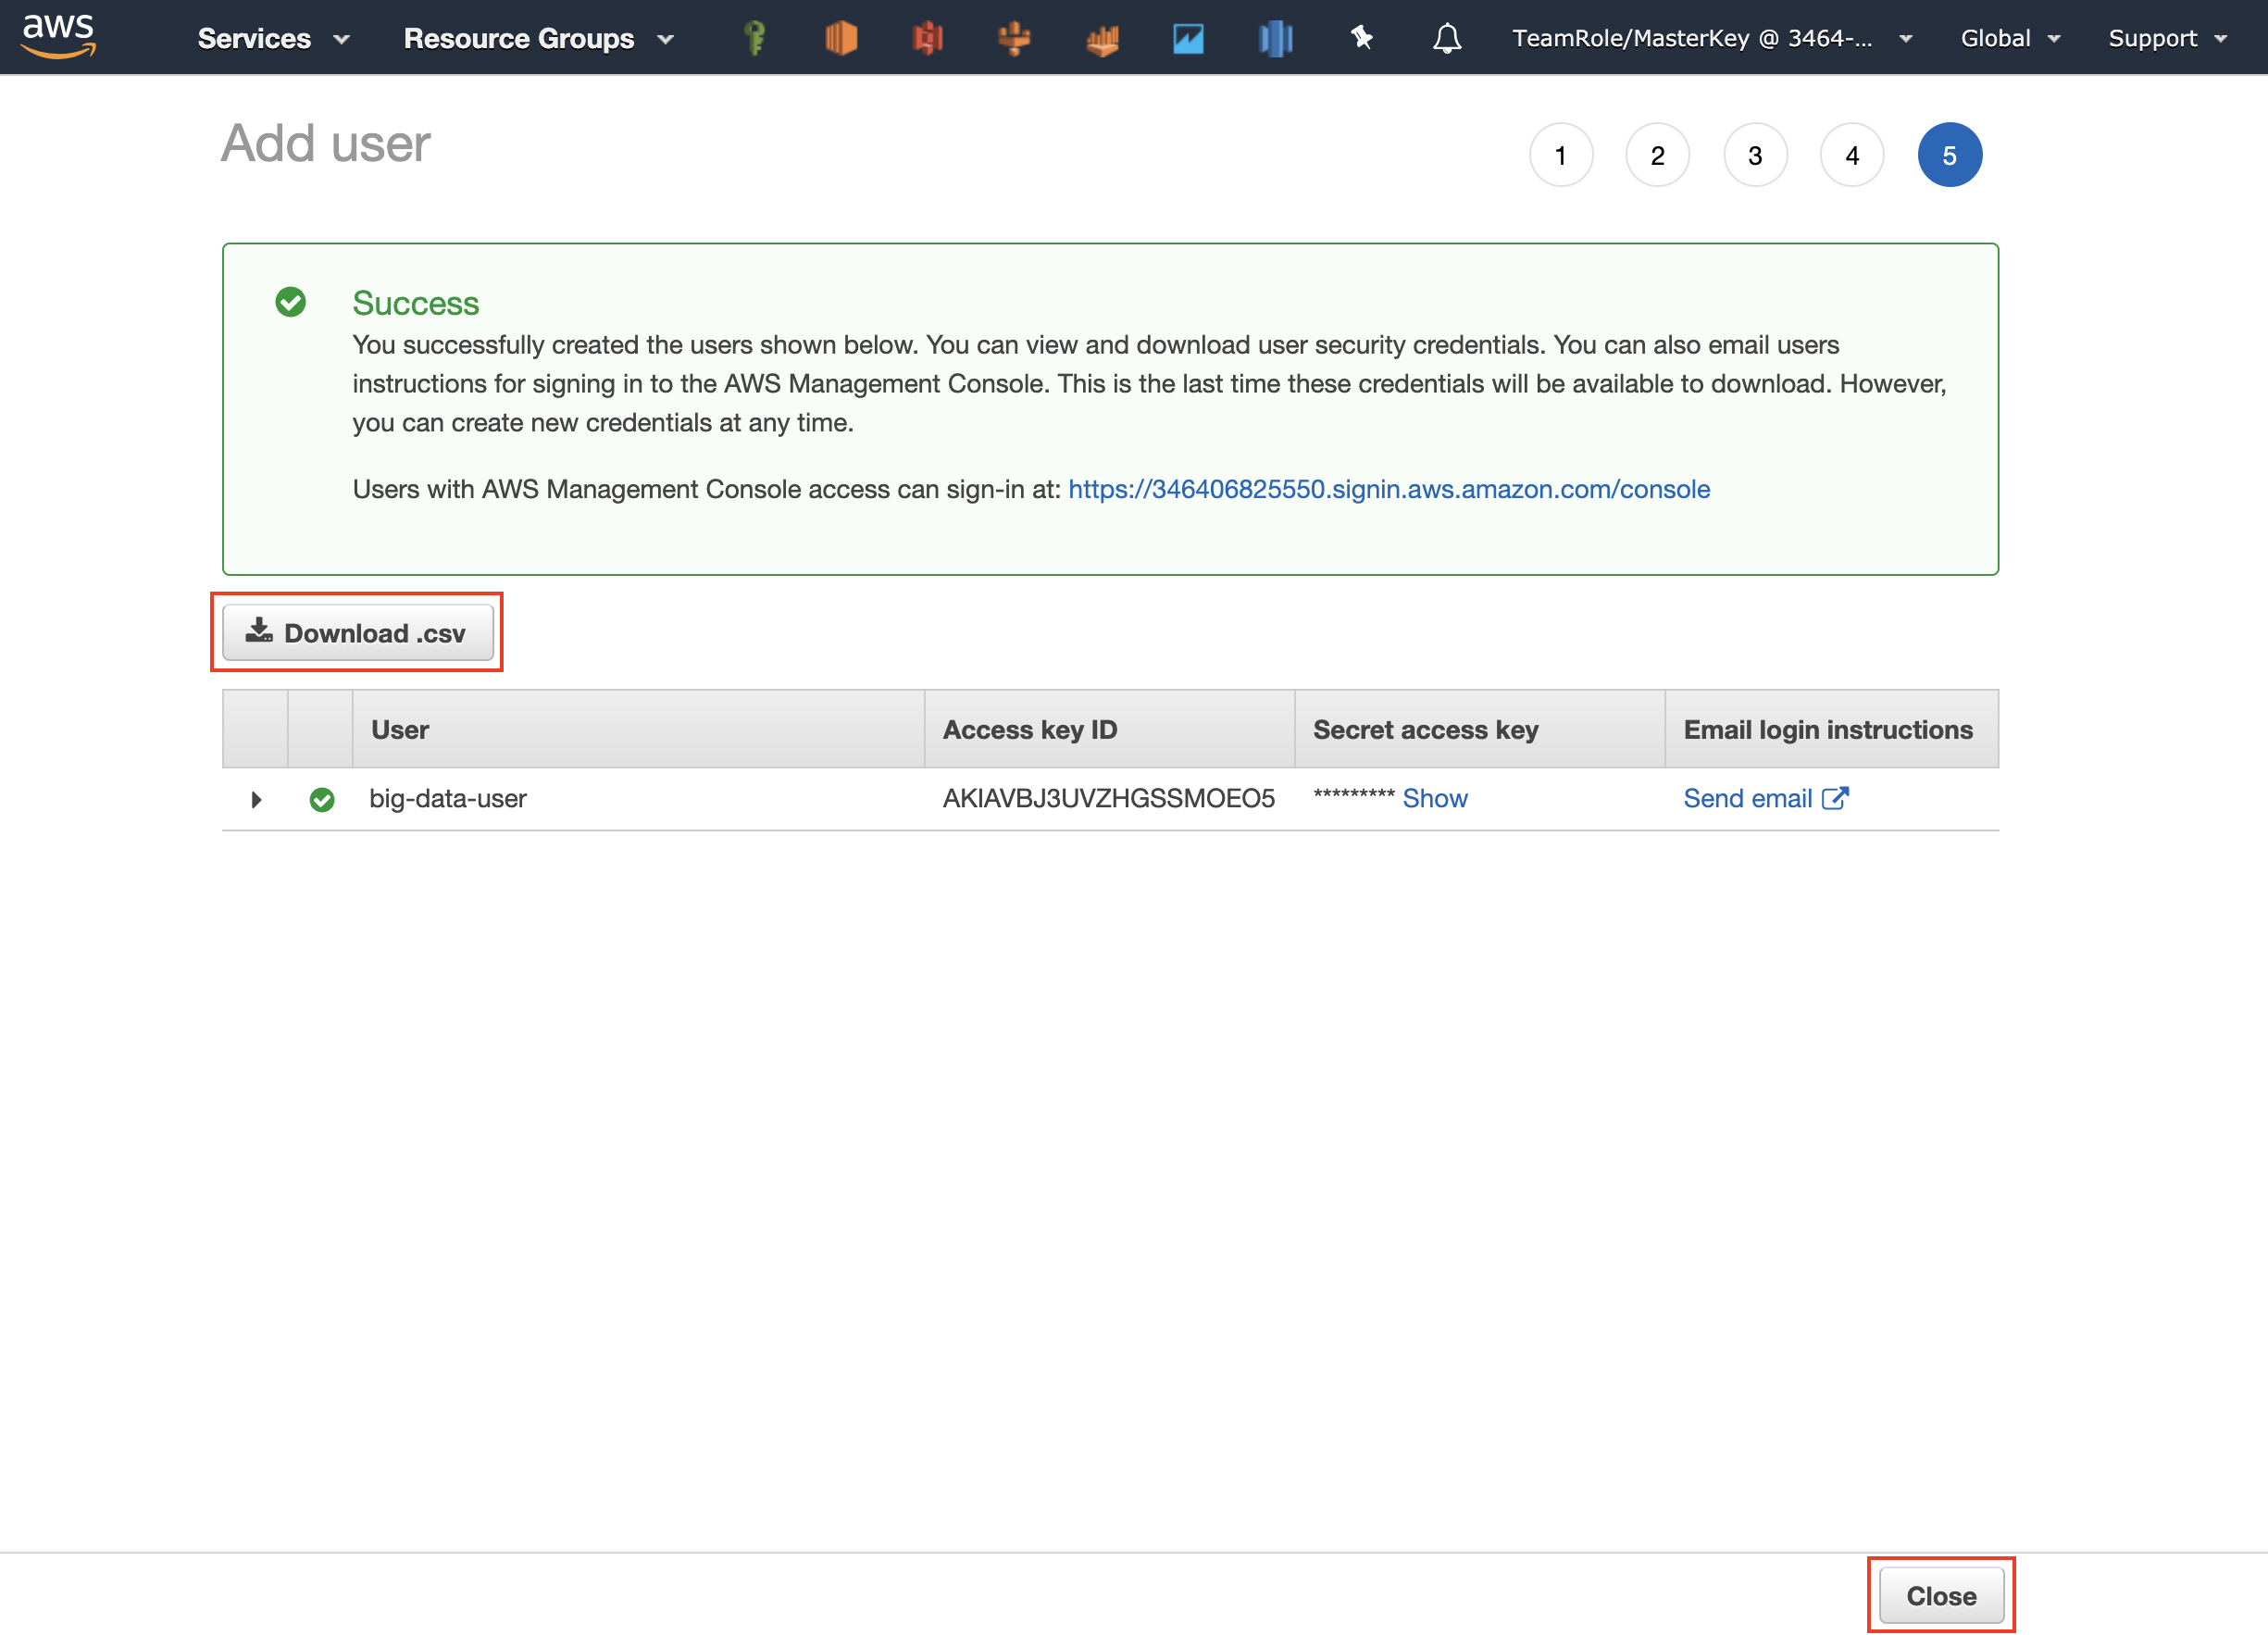This screenshot has height=1635, width=2268.
Task: Click the pushpin shortcut editor icon
Action: click(1361, 38)
